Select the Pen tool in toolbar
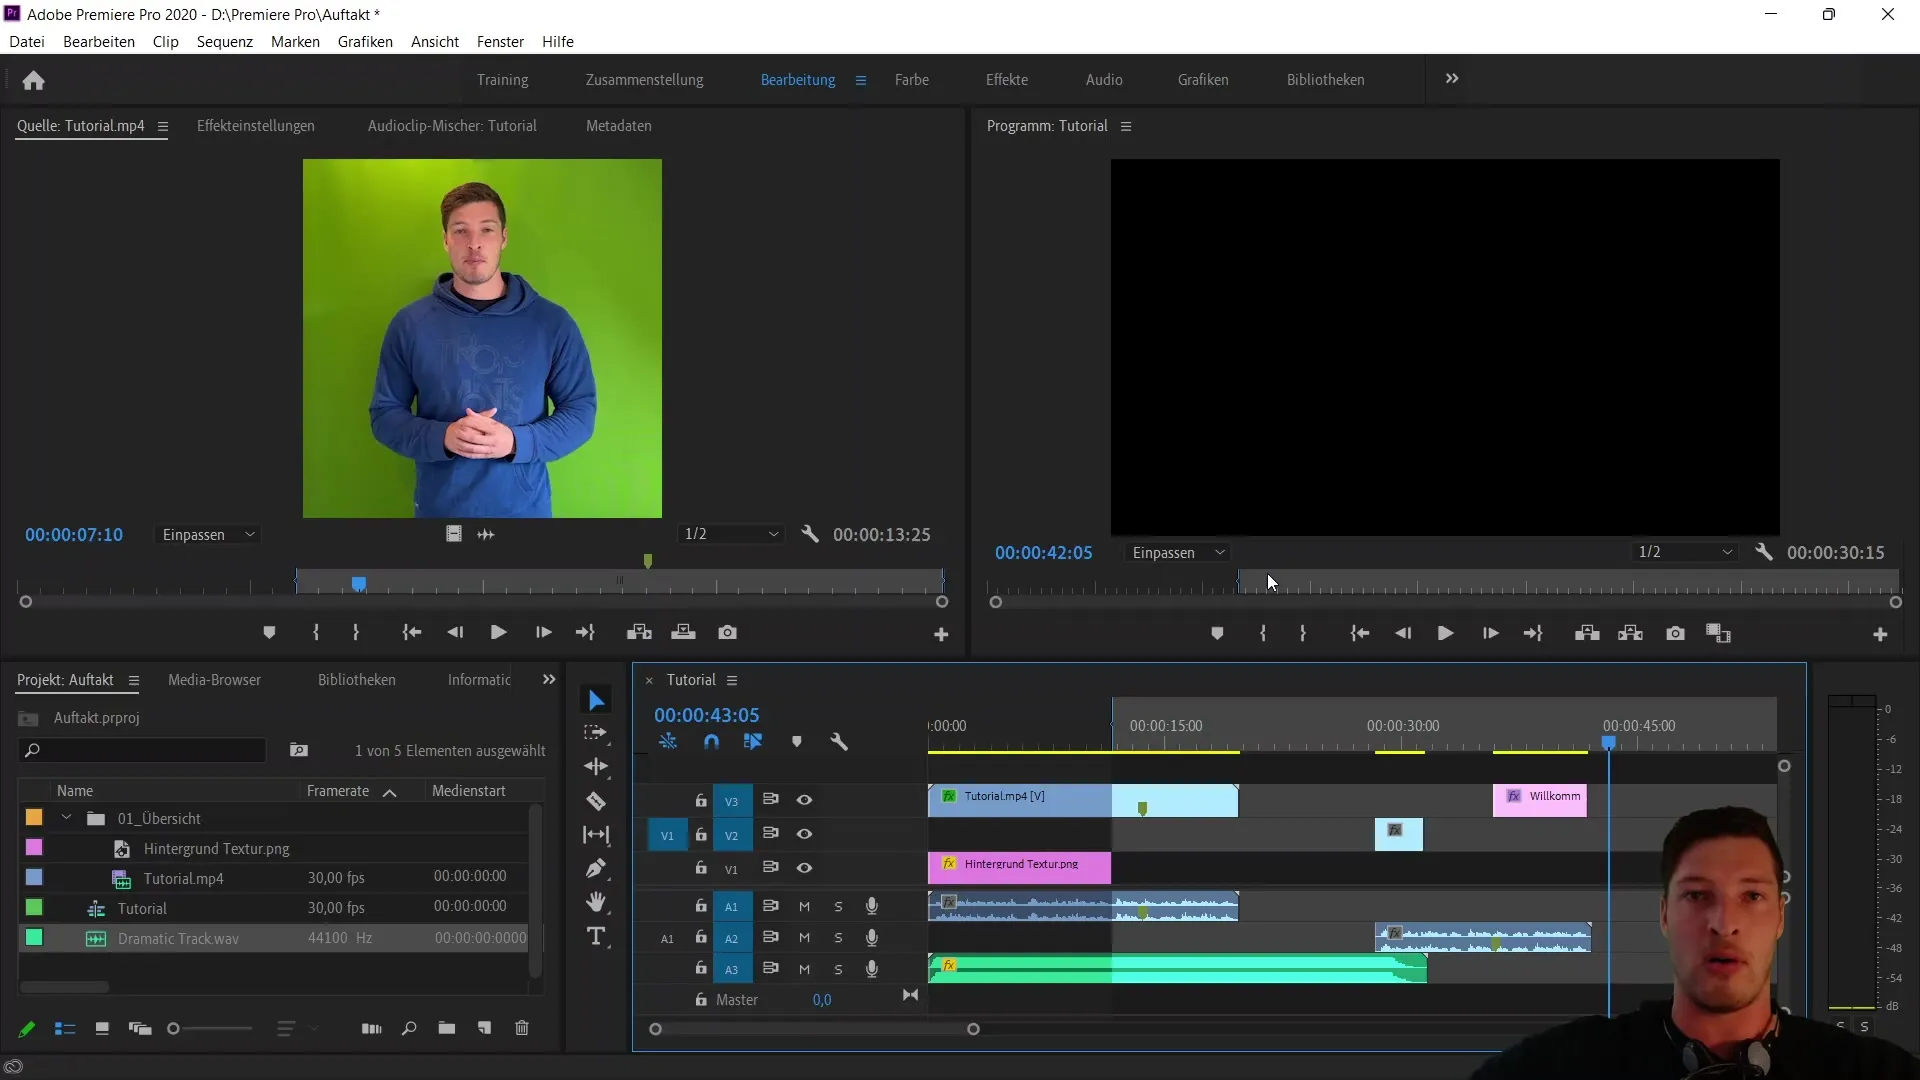 point(596,868)
